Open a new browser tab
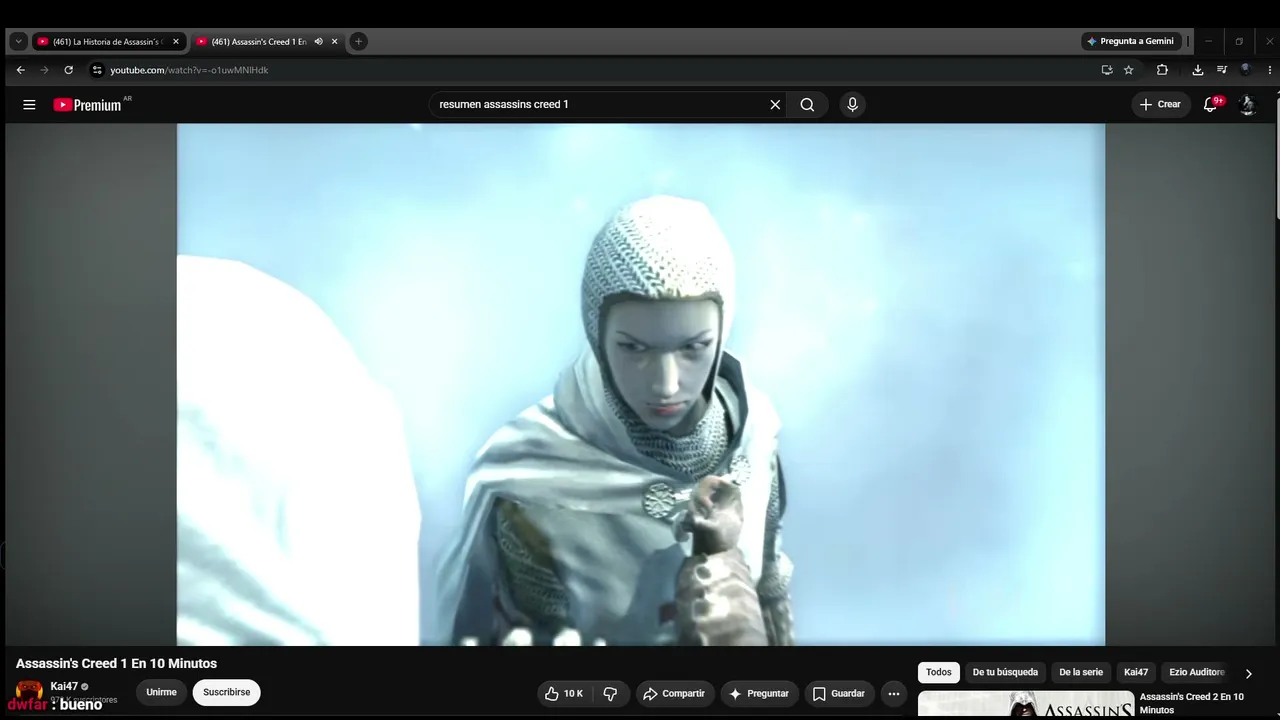Screen dimensions: 1280x720 coord(358,41)
